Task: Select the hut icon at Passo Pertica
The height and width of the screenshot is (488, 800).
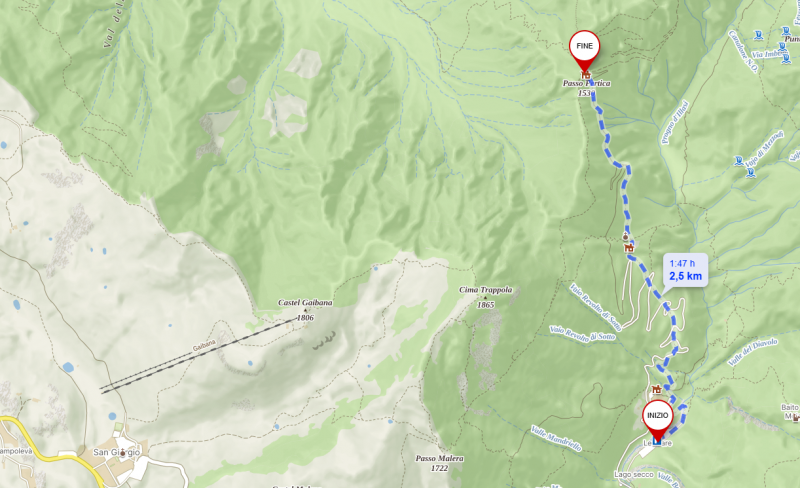Action: pyautogui.click(x=586, y=75)
